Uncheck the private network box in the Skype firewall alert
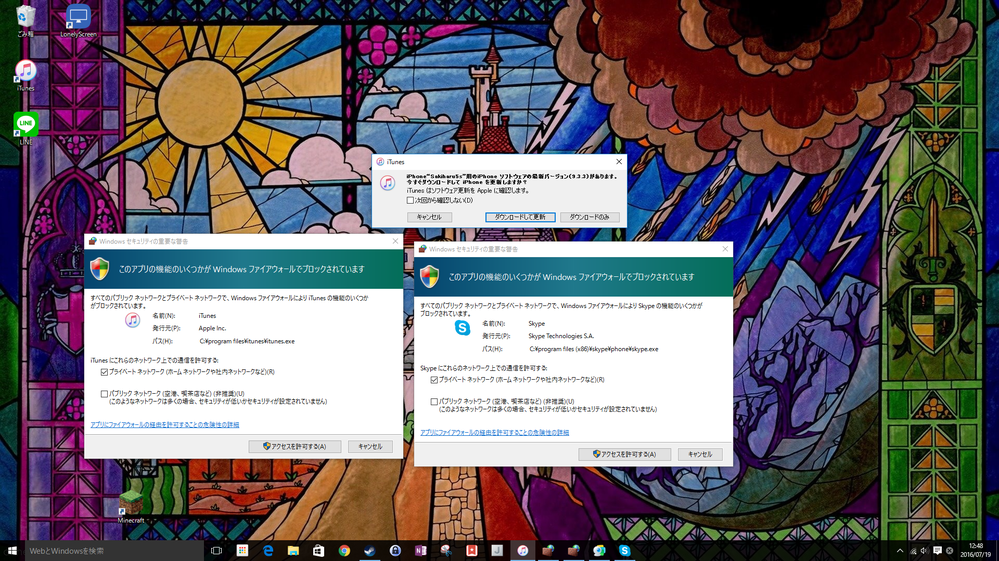This screenshot has height=561, width=999. 435,380
